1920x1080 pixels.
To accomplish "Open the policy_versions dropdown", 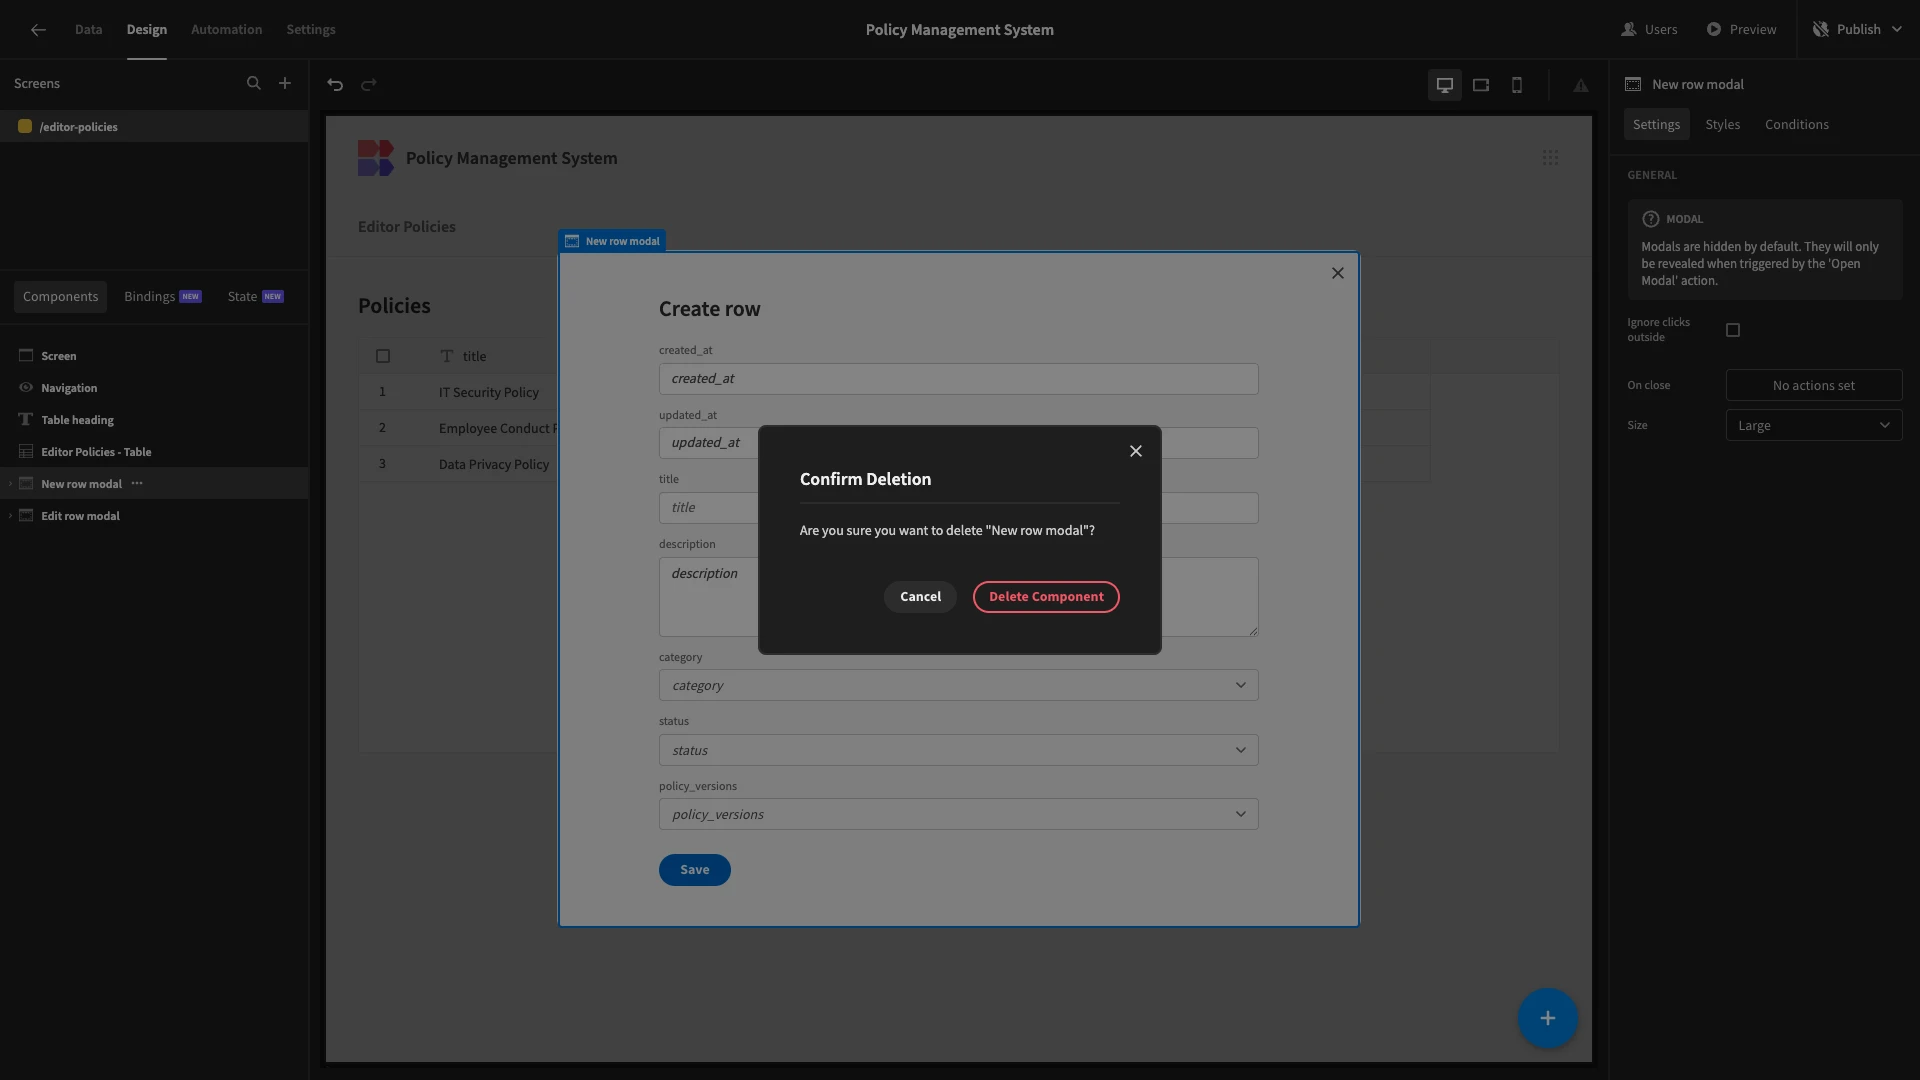I will coord(958,814).
